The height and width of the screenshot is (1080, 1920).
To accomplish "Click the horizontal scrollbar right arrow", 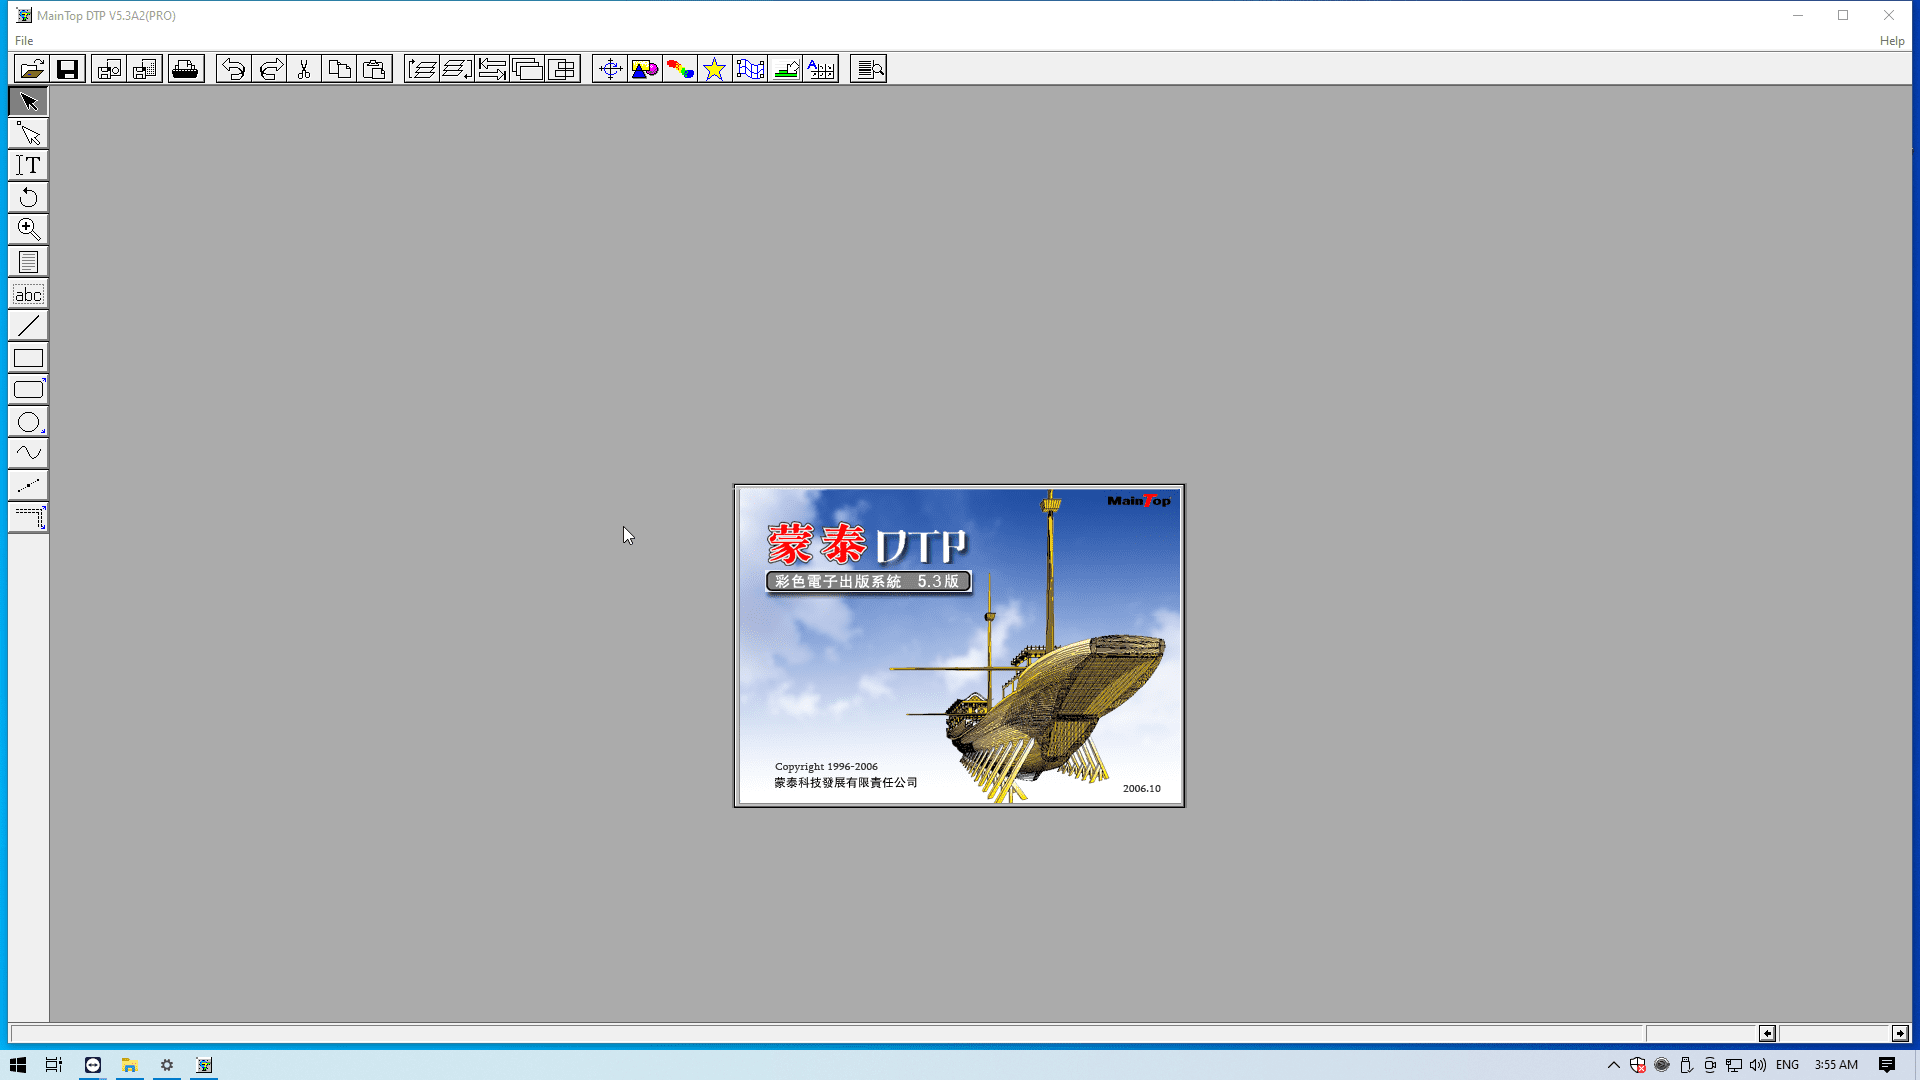I will [x=1899, y=1033].
